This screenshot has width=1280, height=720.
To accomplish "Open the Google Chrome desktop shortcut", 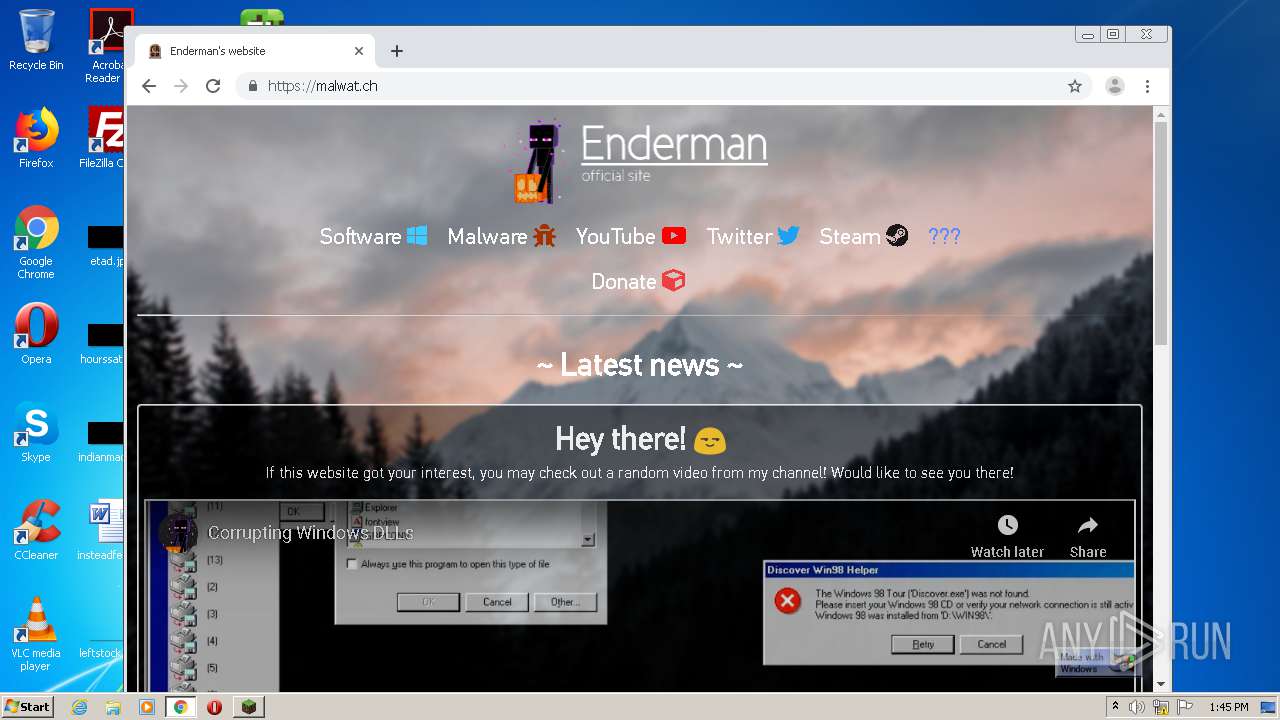I will [x=36, y=242].
